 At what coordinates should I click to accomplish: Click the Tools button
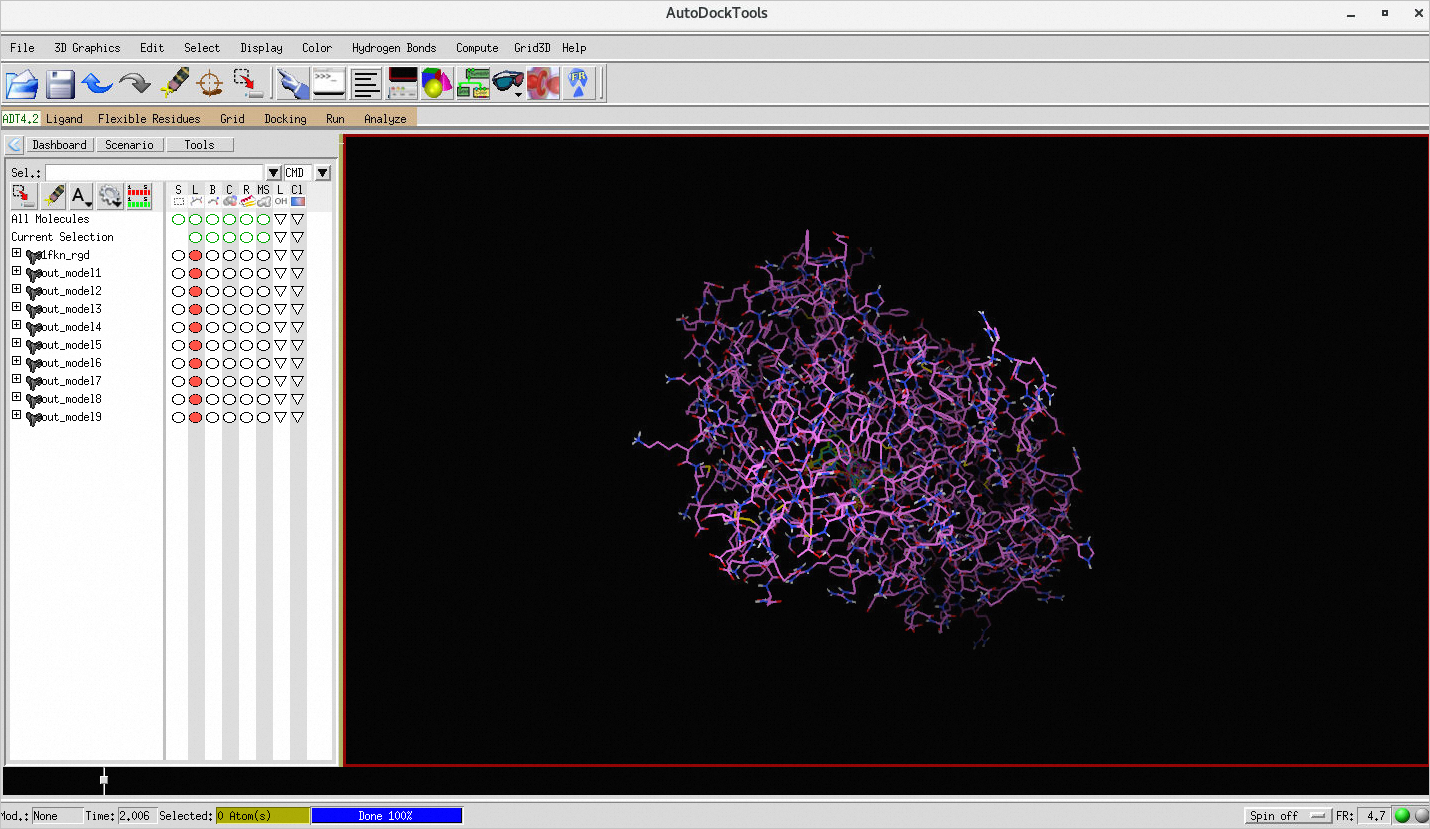pos(199,145)
